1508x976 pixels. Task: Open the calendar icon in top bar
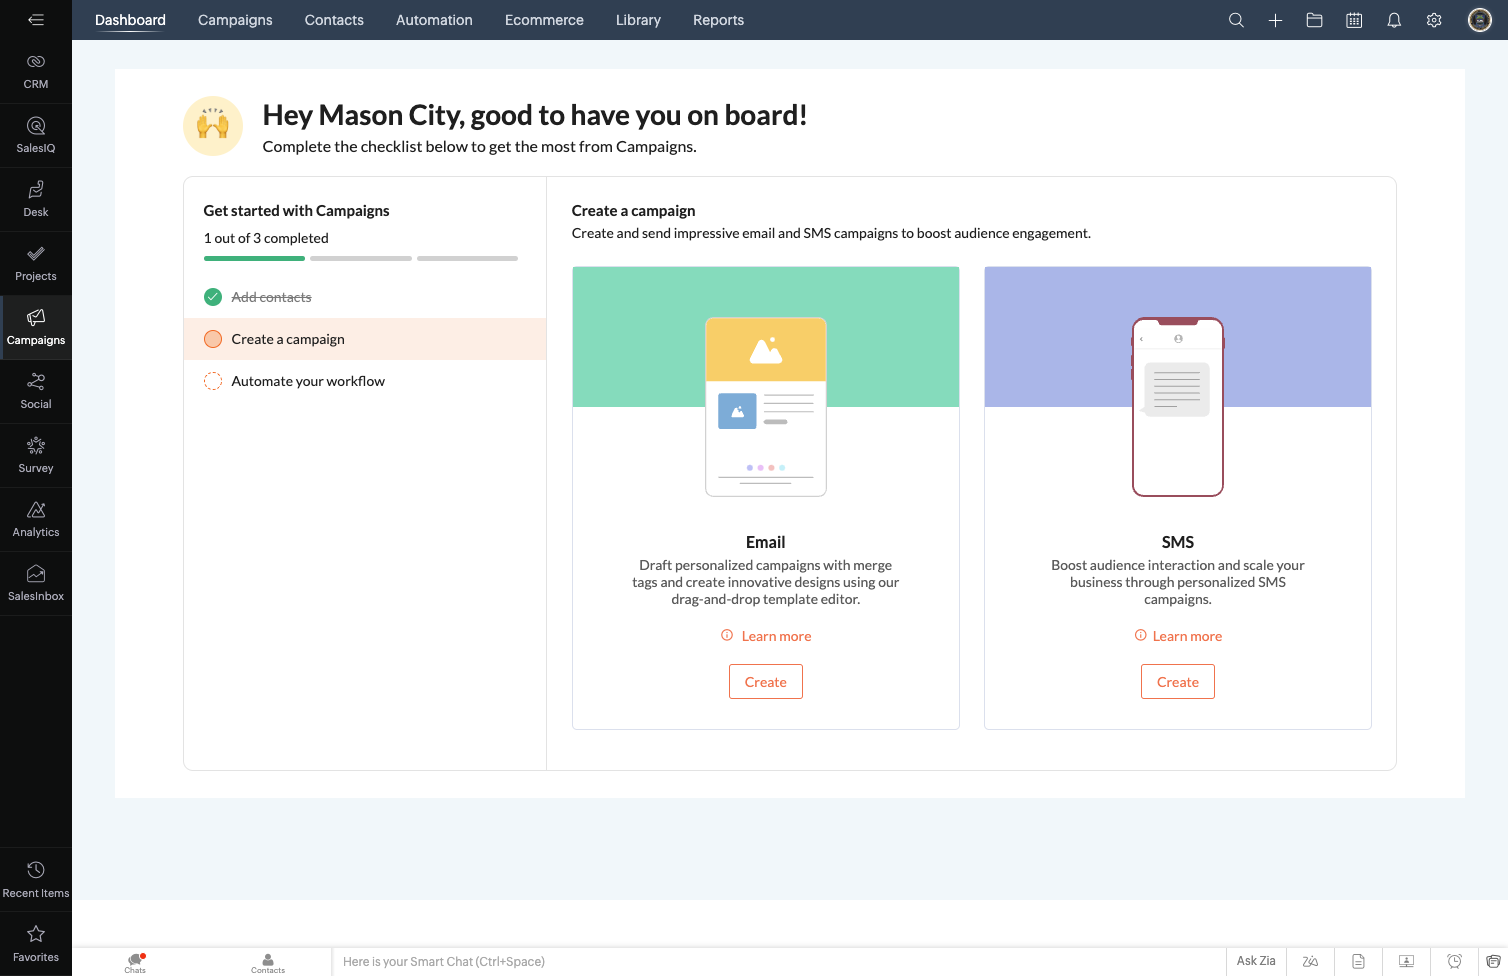click(1354, 20)
